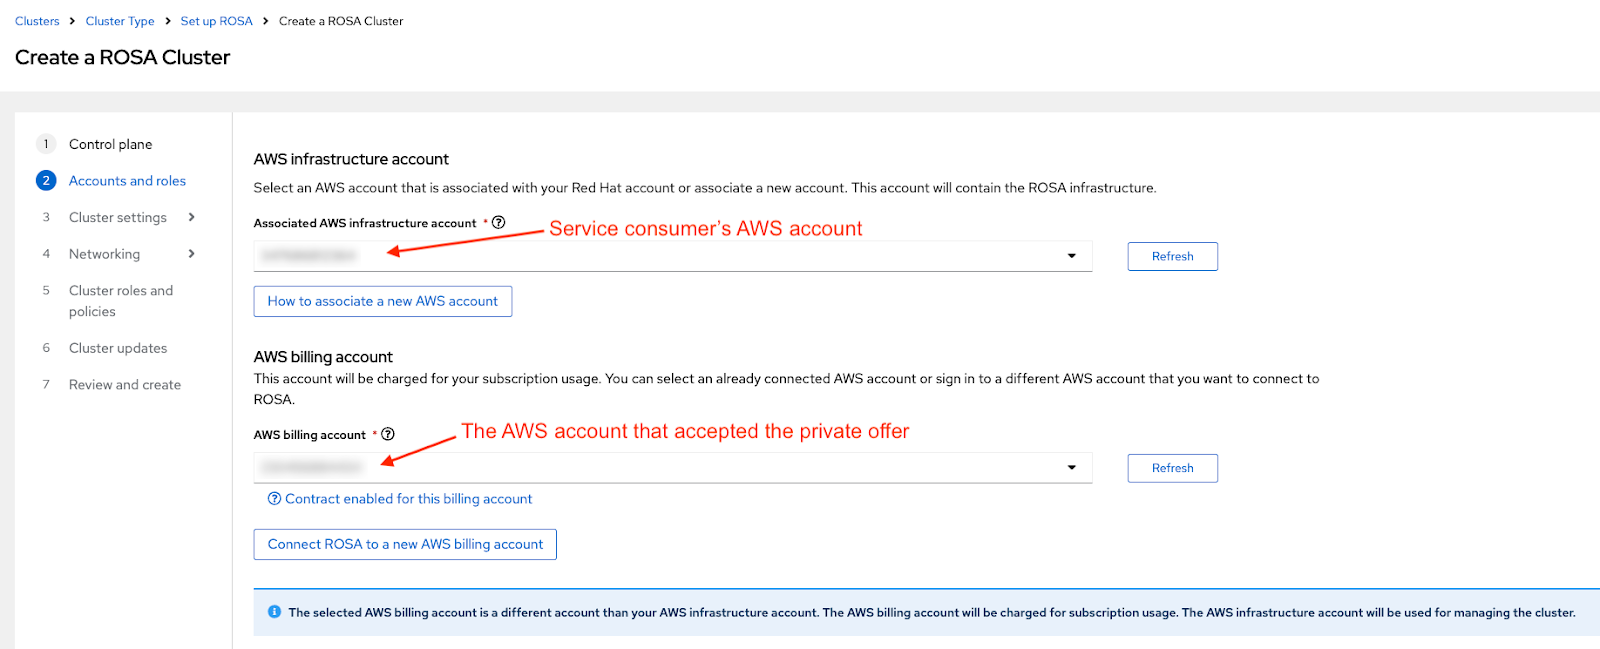This screenshot has width=1600, height=649.
Task: Click How to associate a new AWS account
Action: click(x=382, y=301)
